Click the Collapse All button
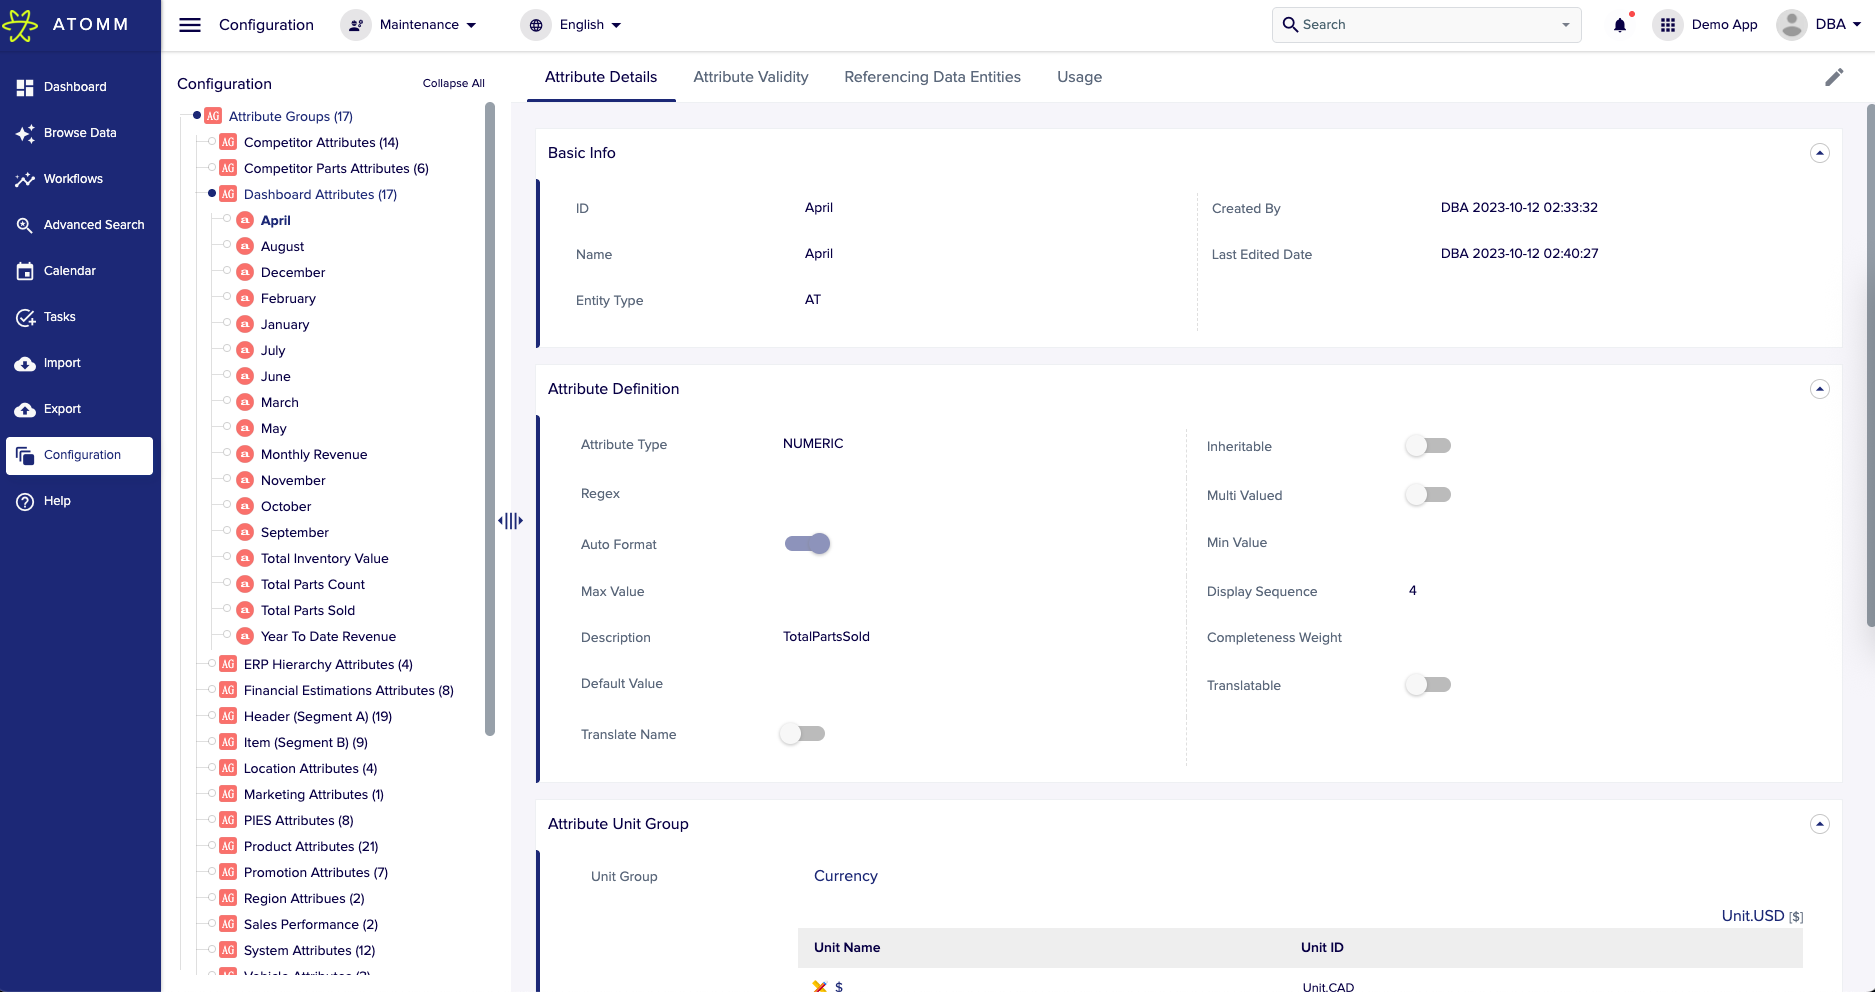 coord(453,83)
